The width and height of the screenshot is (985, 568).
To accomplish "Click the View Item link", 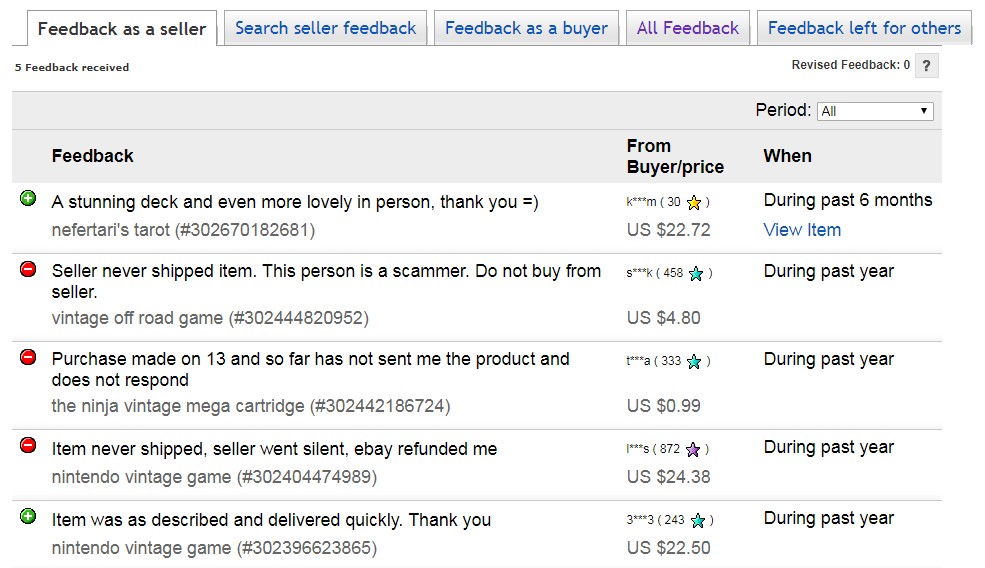I will coord(802,230).
